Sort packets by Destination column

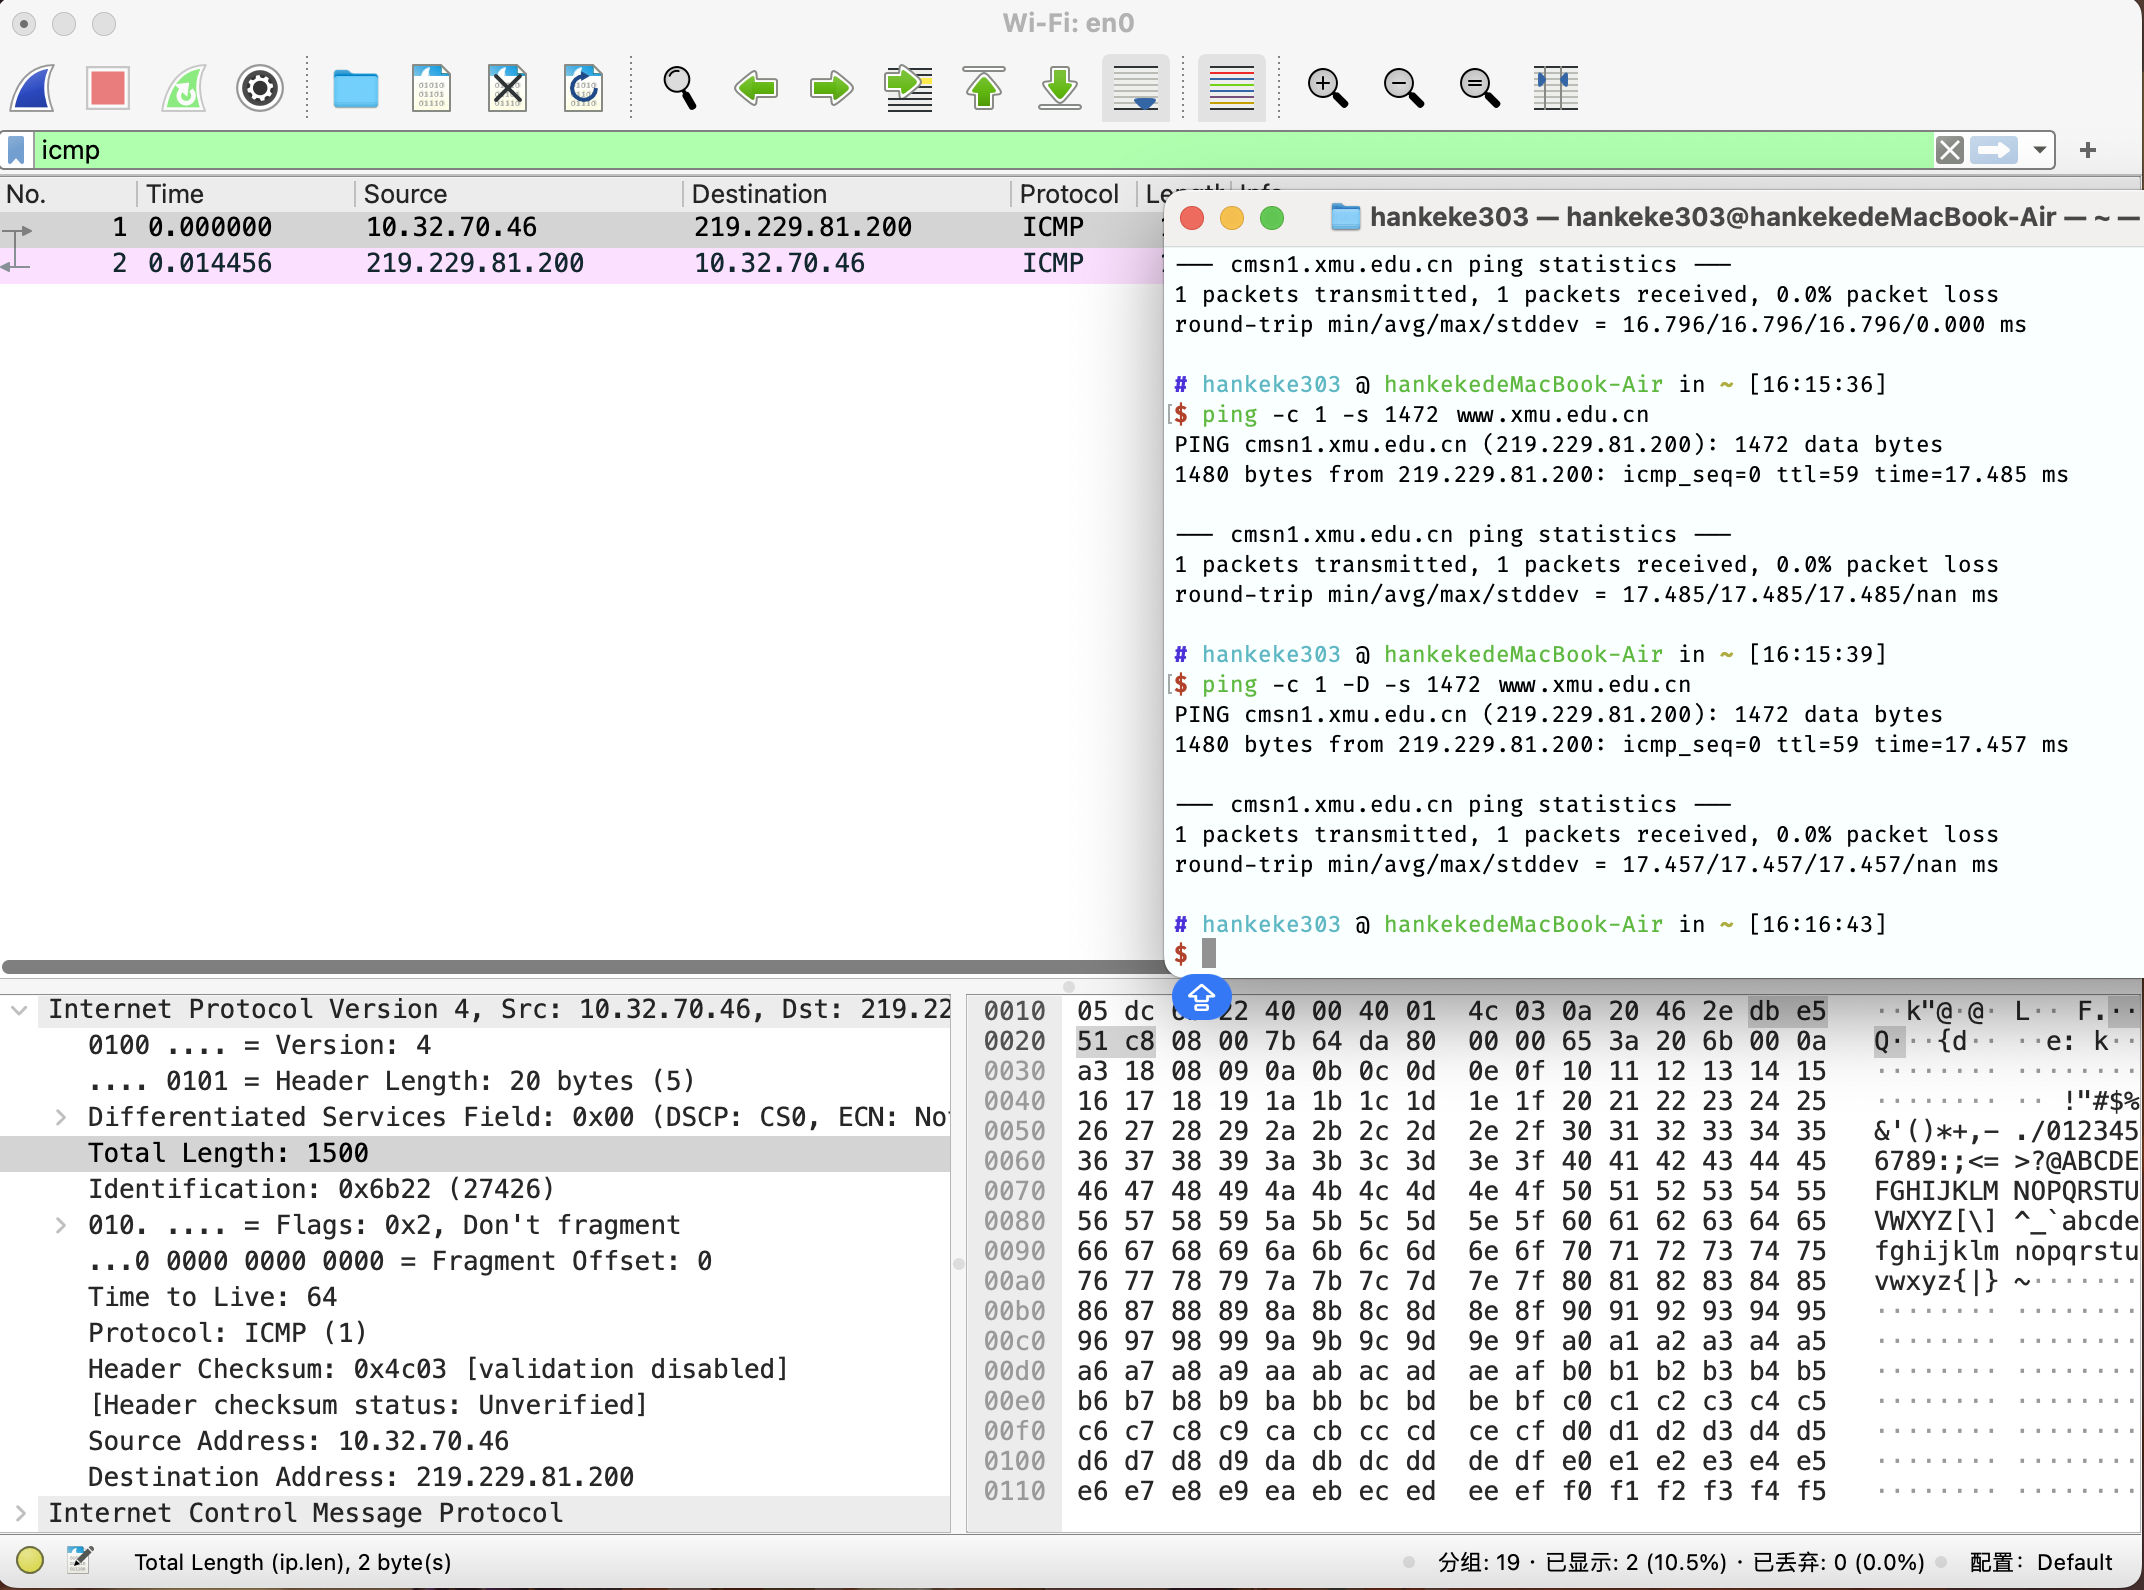click(x=846, y=194)
